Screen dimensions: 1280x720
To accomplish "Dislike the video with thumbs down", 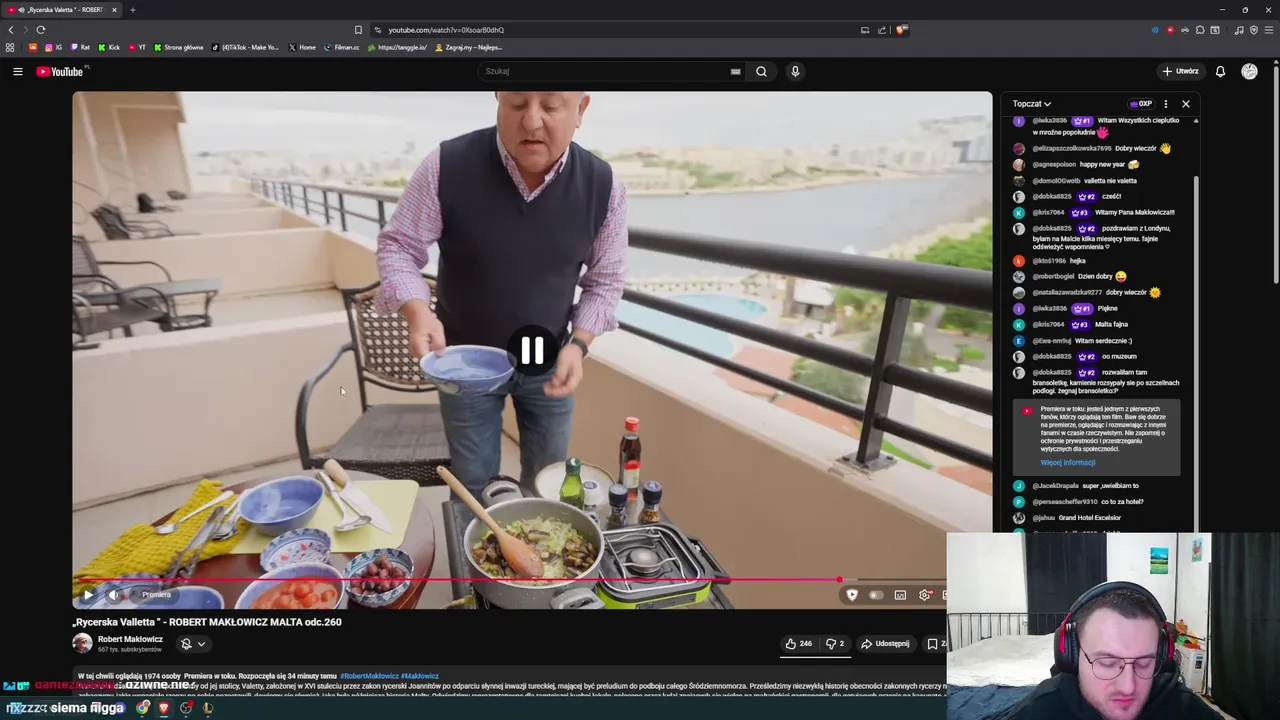I will coord(835,644).
